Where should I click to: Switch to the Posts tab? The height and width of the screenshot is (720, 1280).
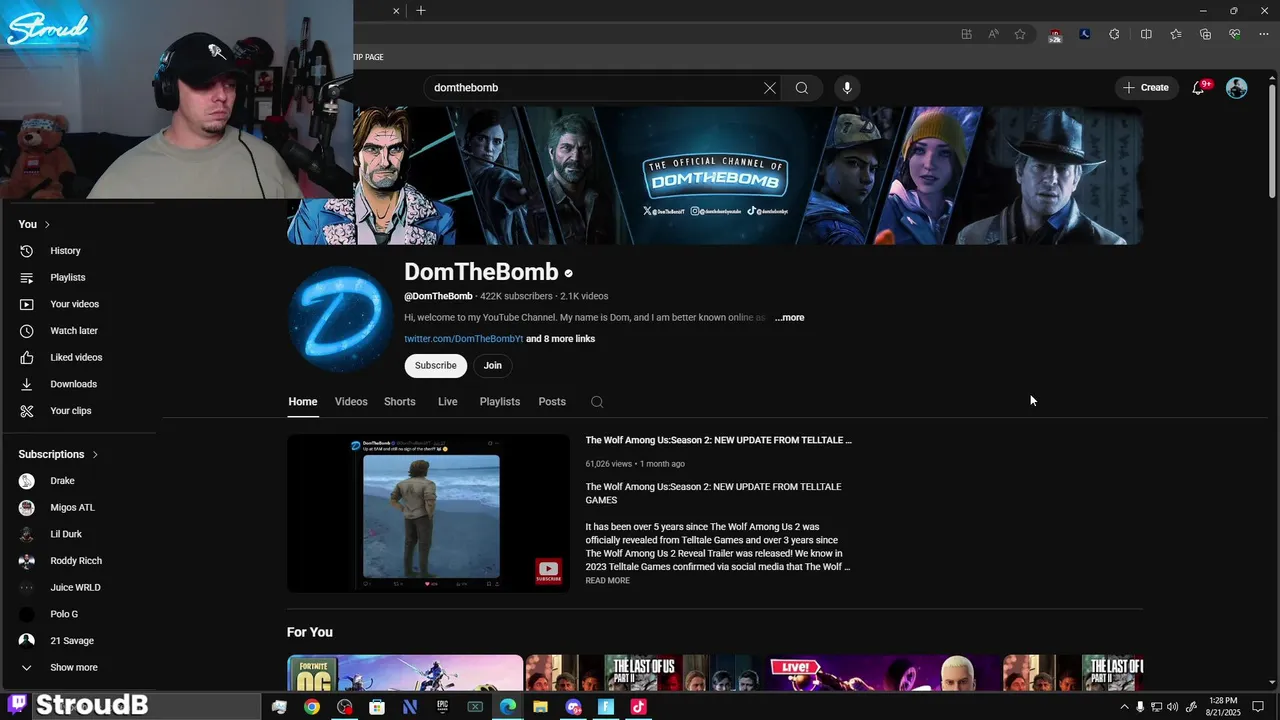tap(552, 402)
